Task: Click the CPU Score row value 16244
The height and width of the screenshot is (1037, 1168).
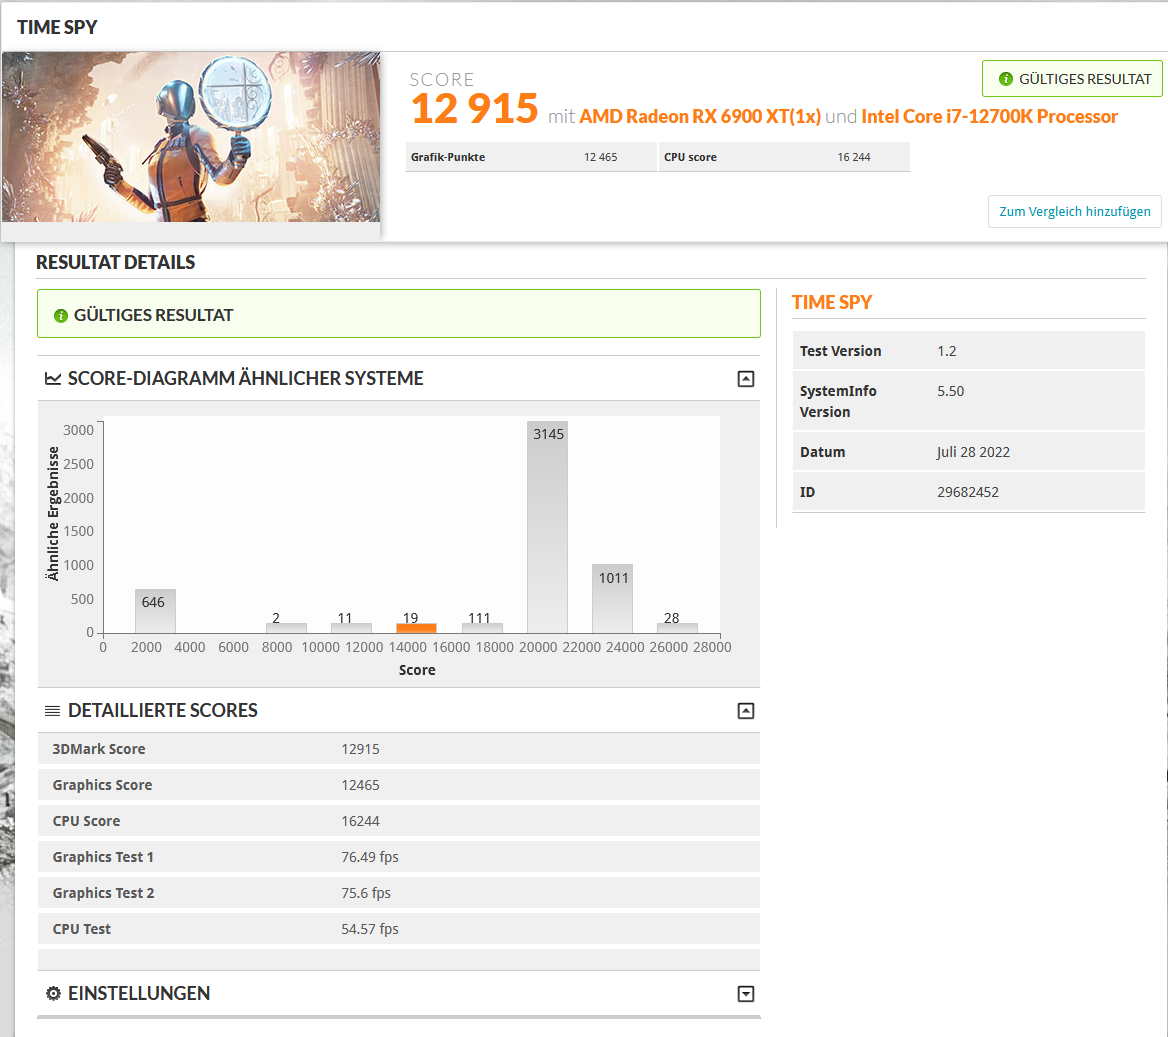Action: 361,821
